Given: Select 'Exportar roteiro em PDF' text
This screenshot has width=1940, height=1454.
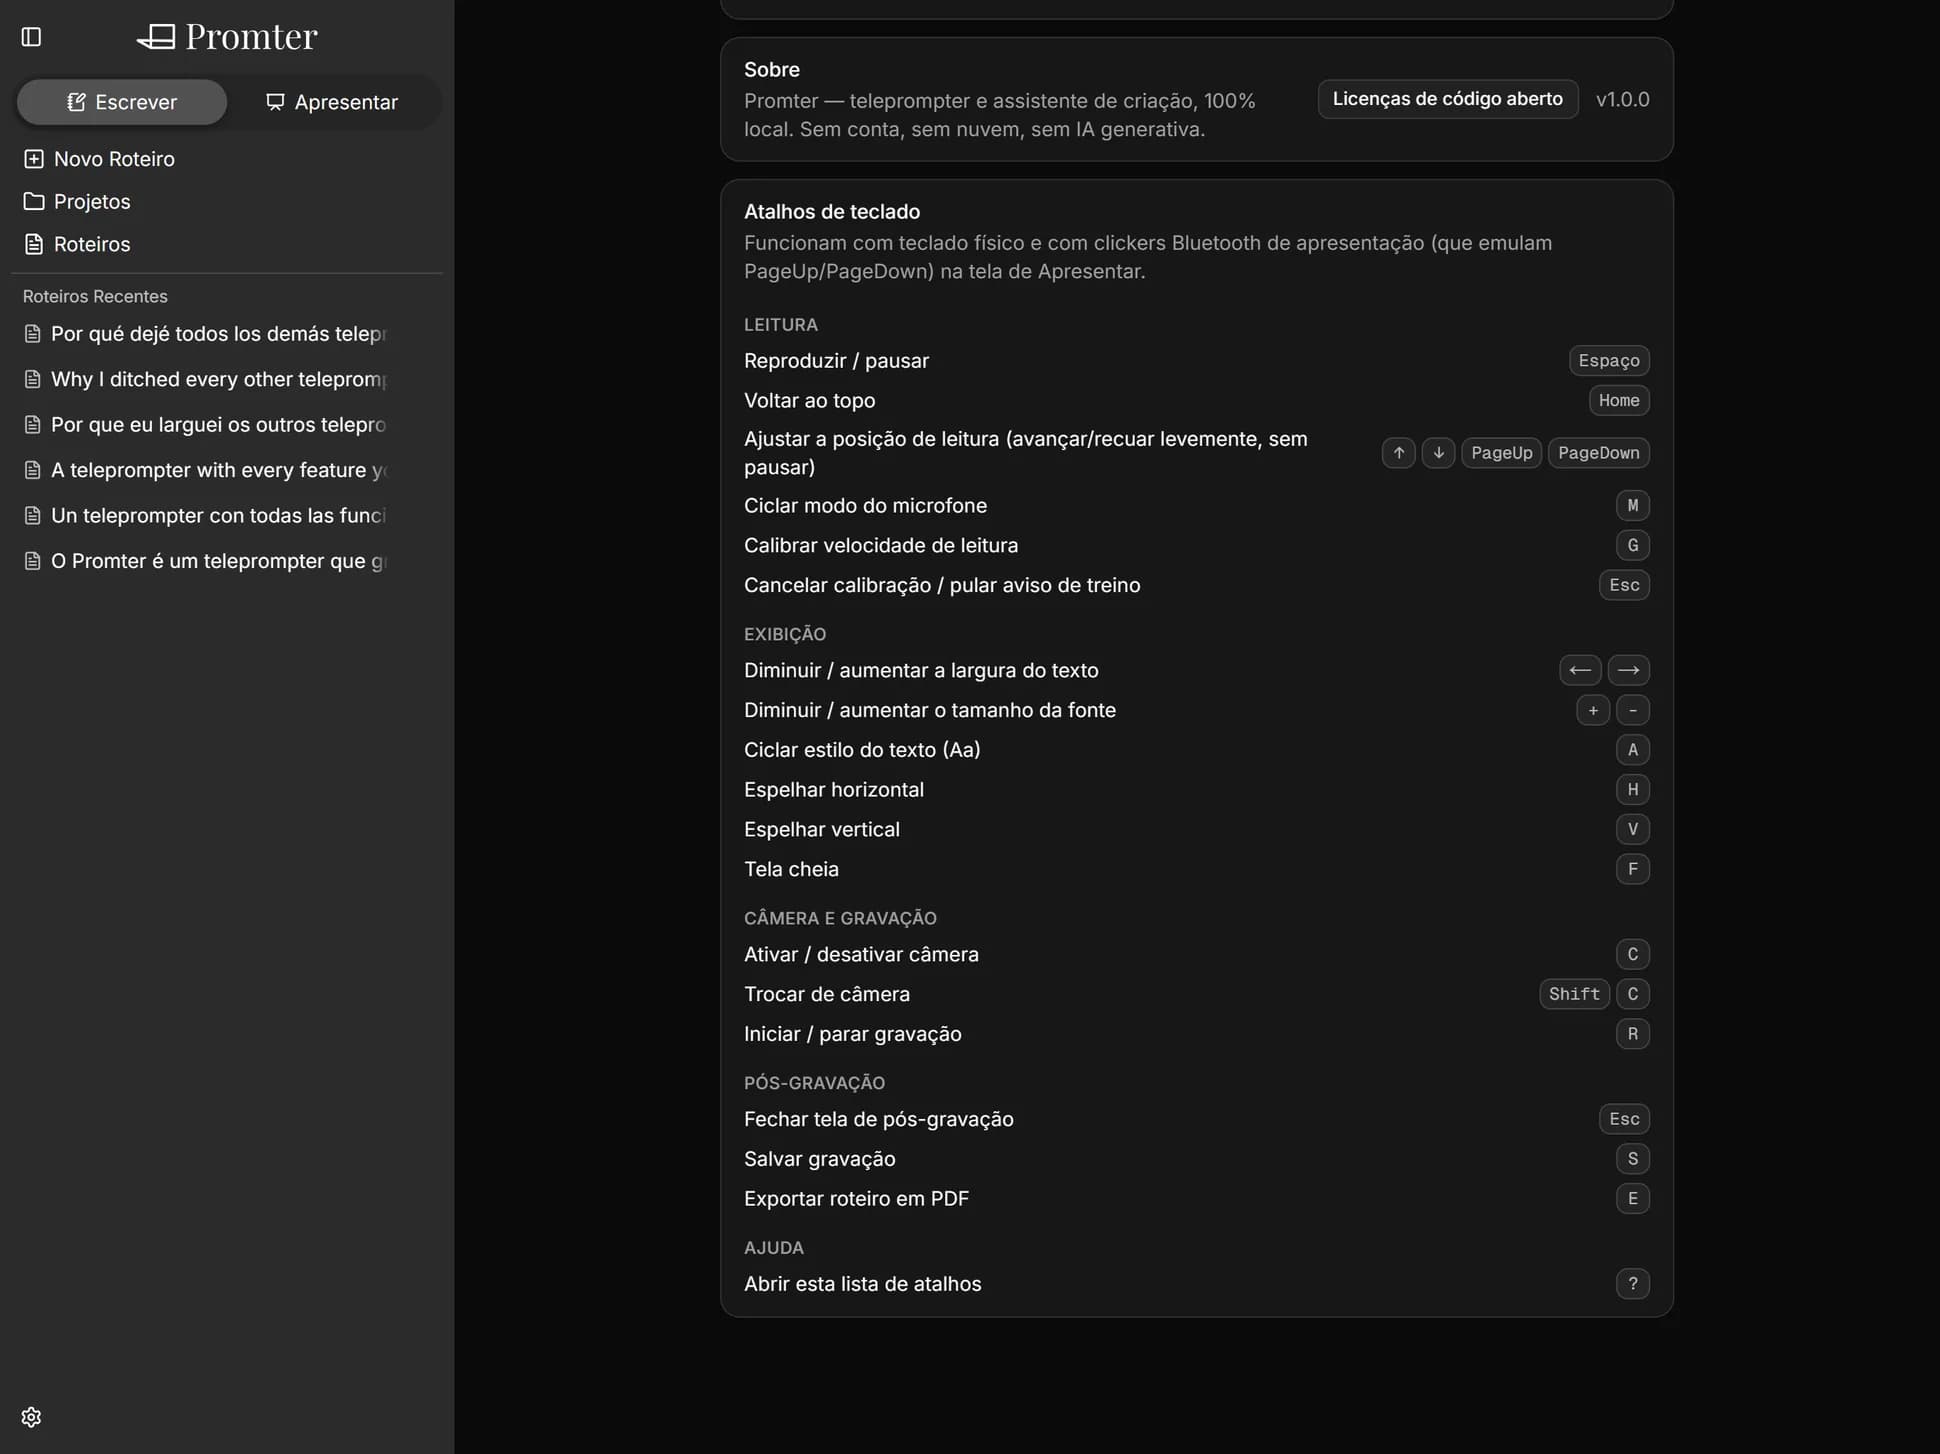Looking at the screenshot, I should pos(856,1199).
